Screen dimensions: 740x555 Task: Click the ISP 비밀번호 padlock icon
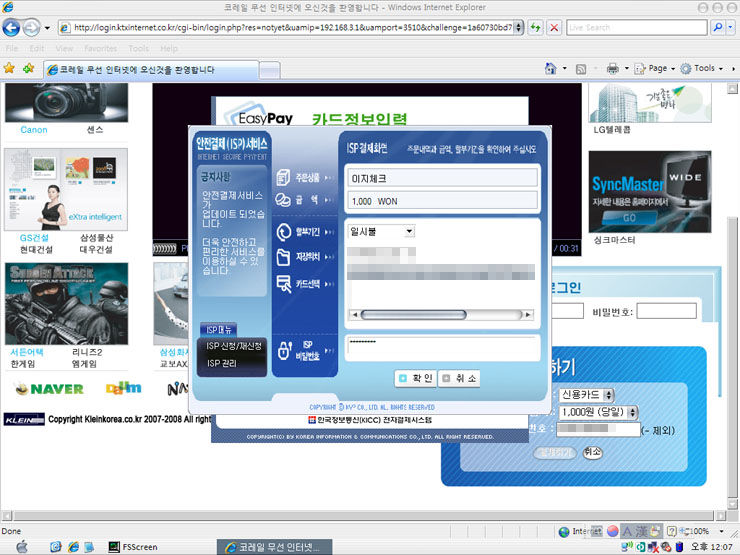coord(285,350)
